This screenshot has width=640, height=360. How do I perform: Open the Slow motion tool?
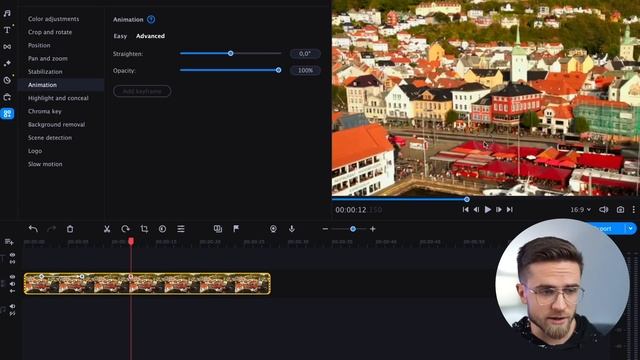pos(45,164)
